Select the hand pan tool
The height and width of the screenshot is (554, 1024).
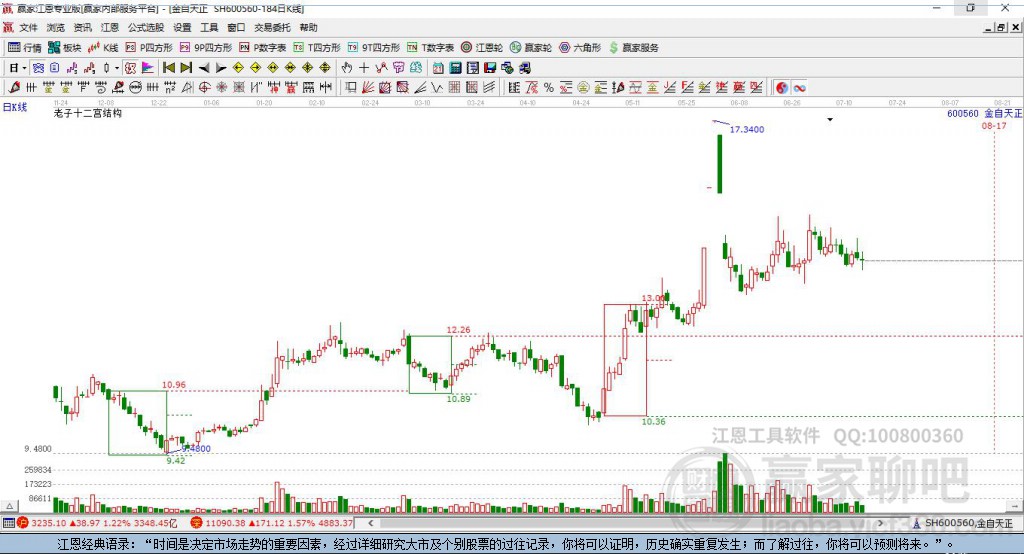(347, 68)
